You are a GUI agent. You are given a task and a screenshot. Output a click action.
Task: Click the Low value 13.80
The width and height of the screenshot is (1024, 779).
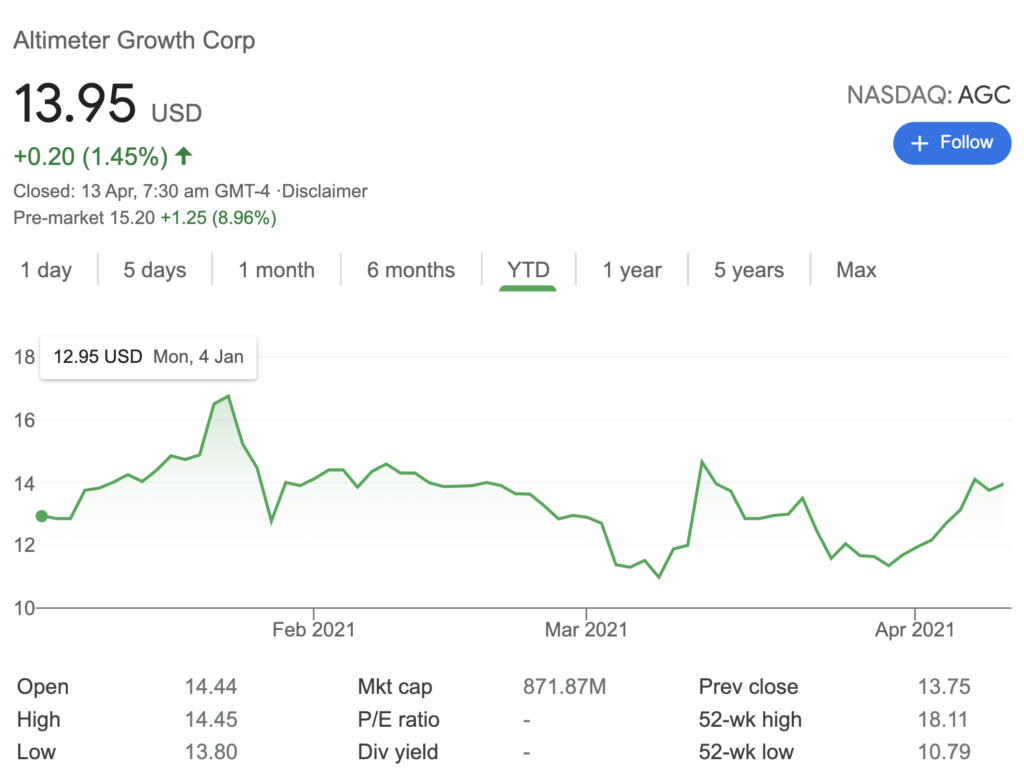click(x=211, y=752)
